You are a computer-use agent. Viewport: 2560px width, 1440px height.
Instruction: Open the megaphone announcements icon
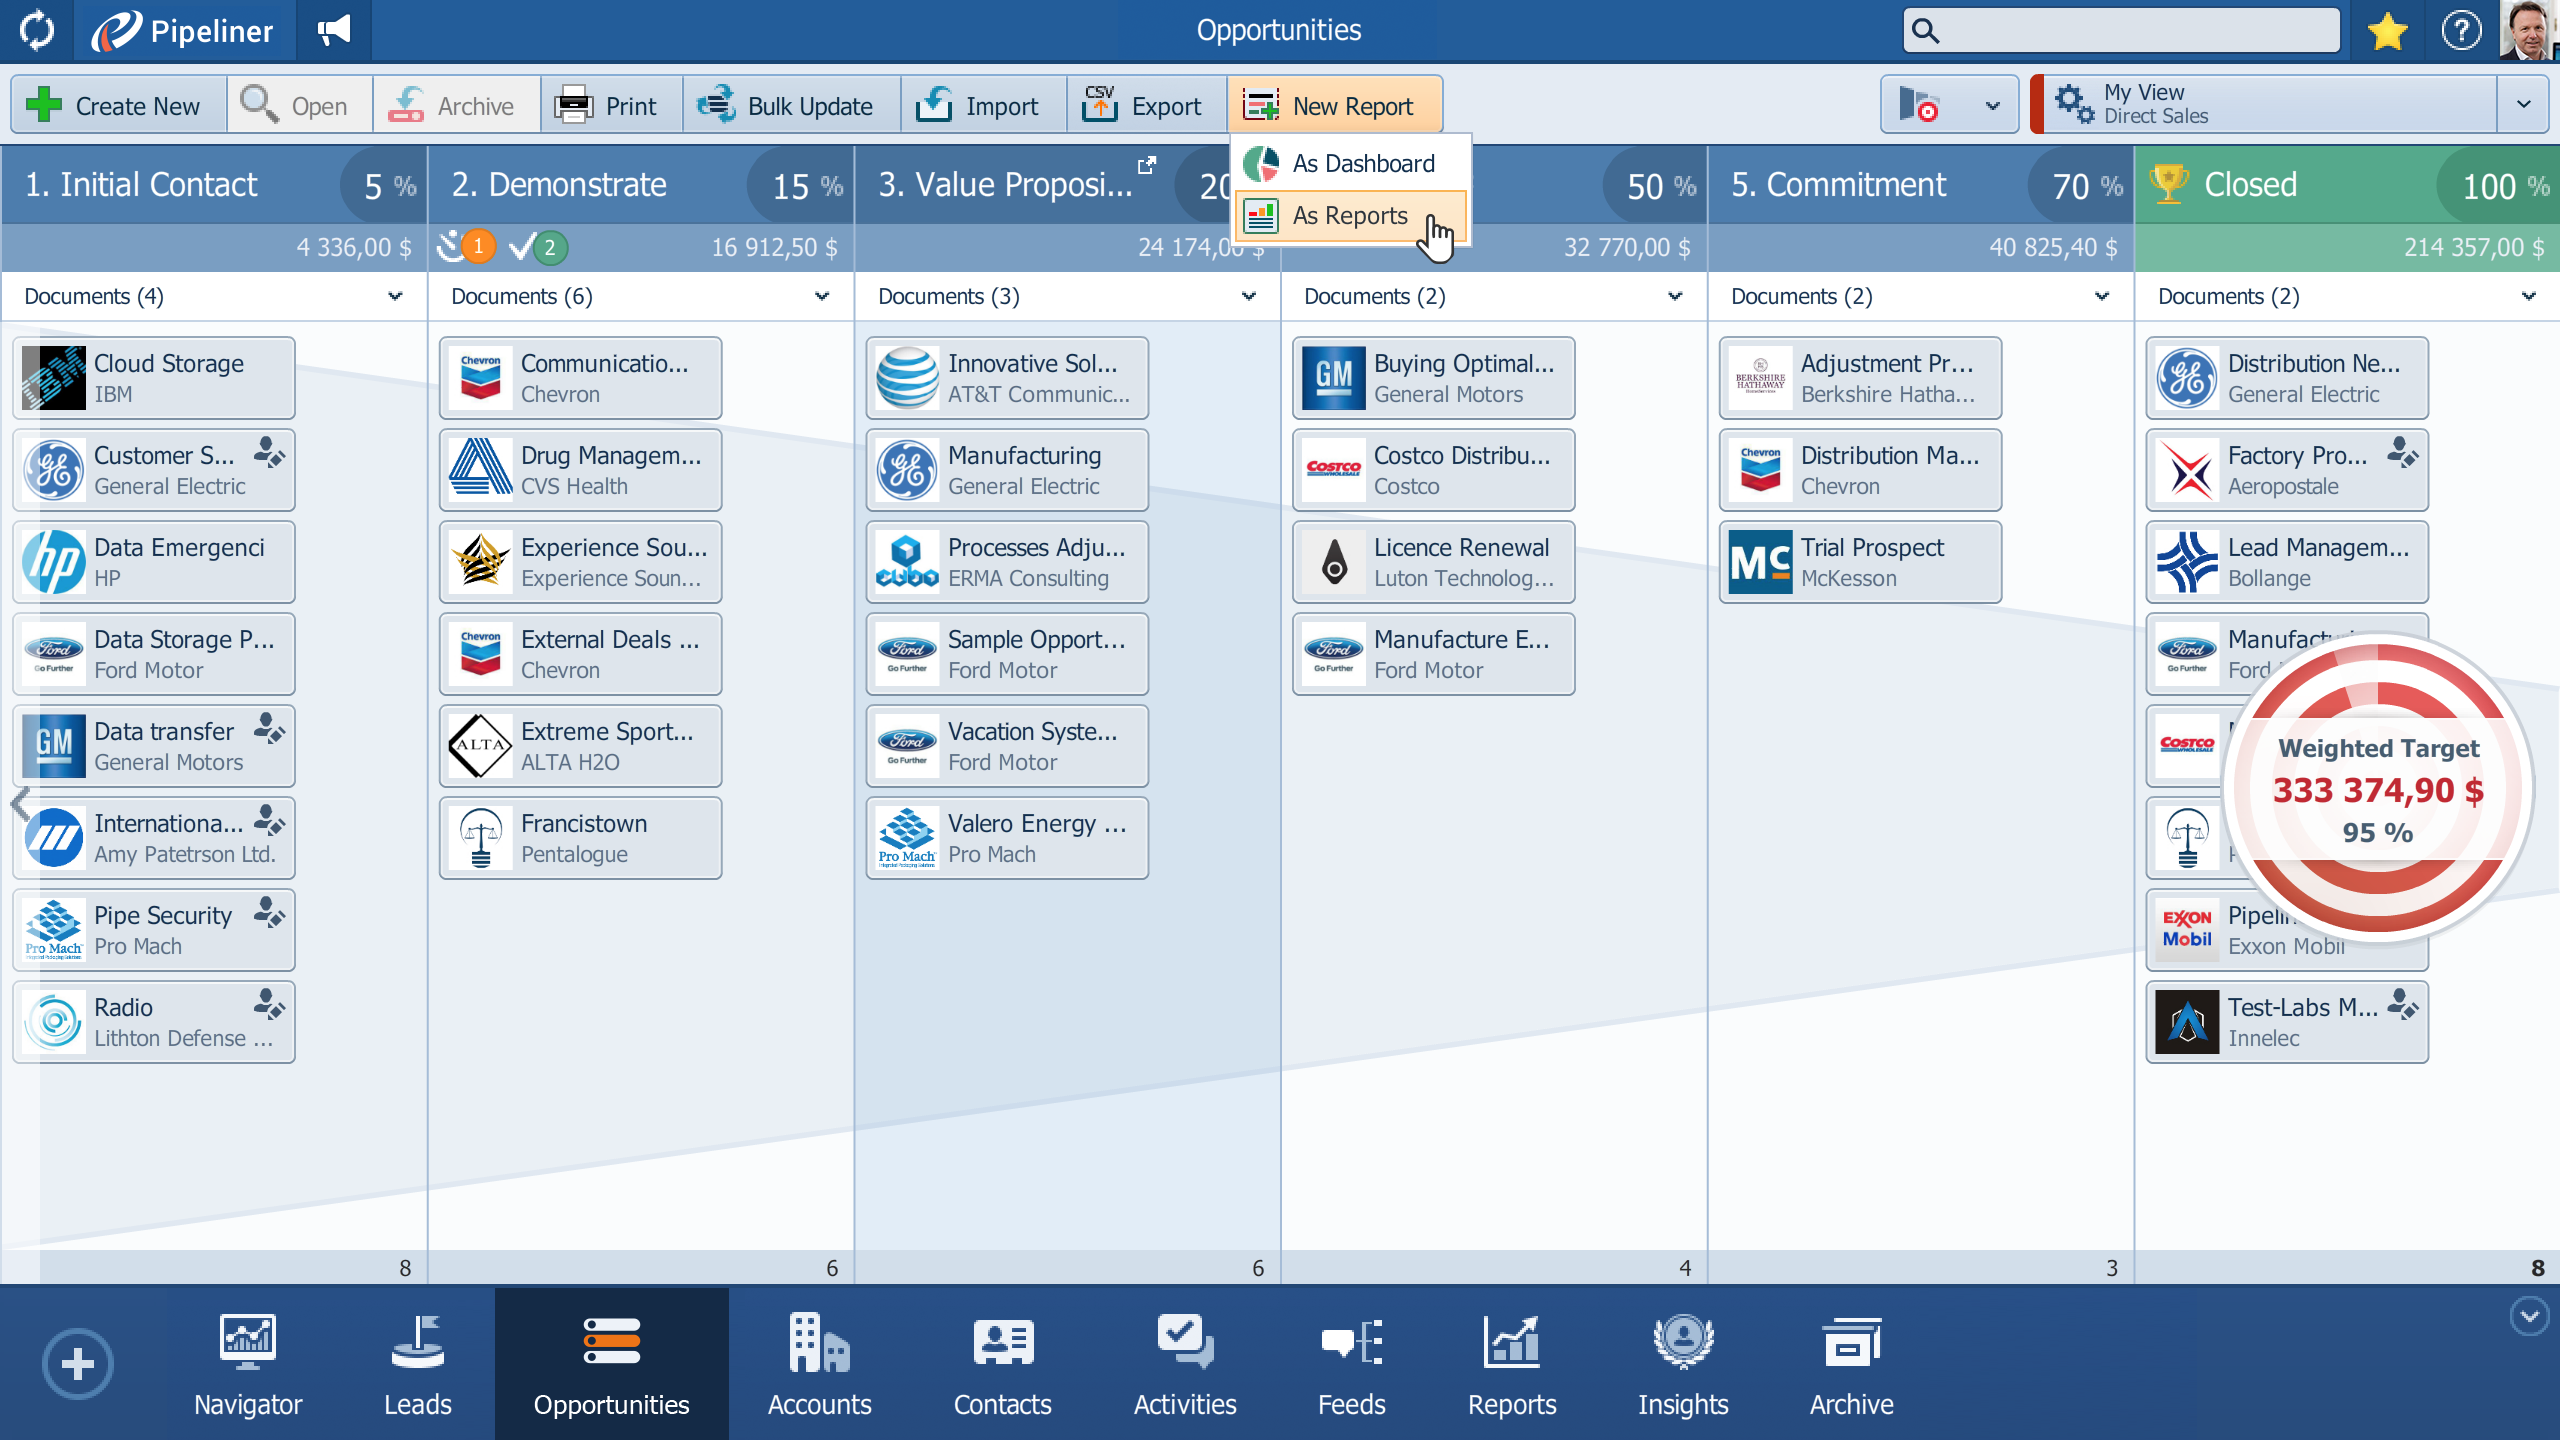click(334, 30)
